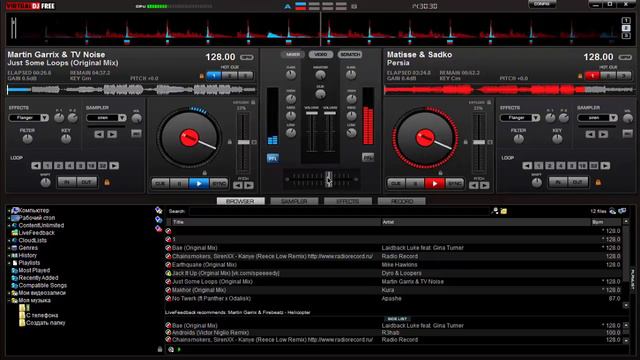
Task: Tap the BPM button on left deck
Action: pos(246,58)
